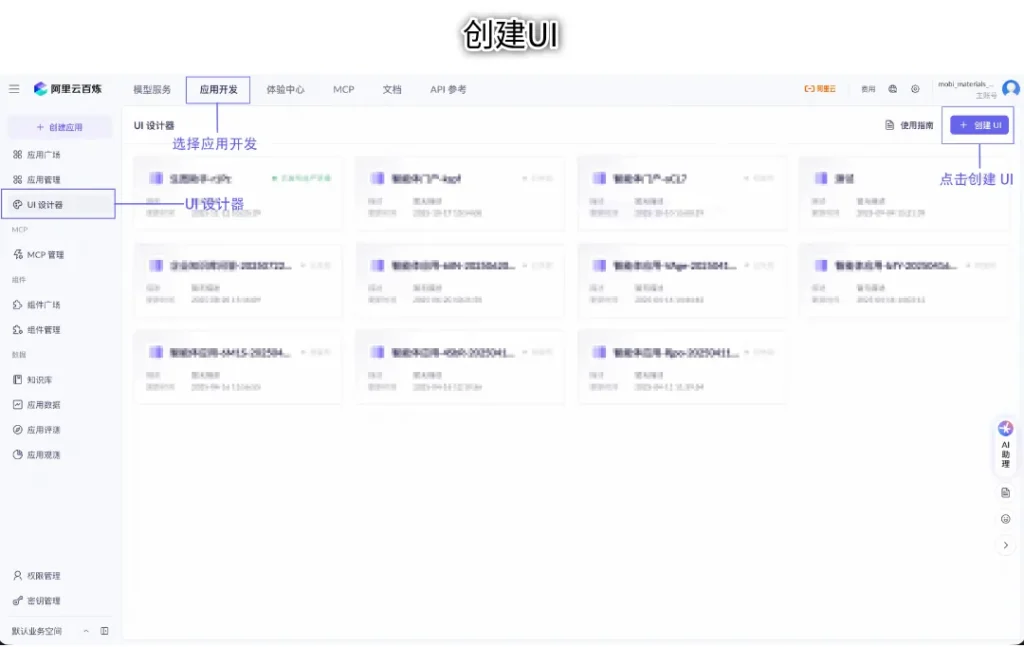Click the globe language icon in header
1024x647 pixels.
pos(892,89)
